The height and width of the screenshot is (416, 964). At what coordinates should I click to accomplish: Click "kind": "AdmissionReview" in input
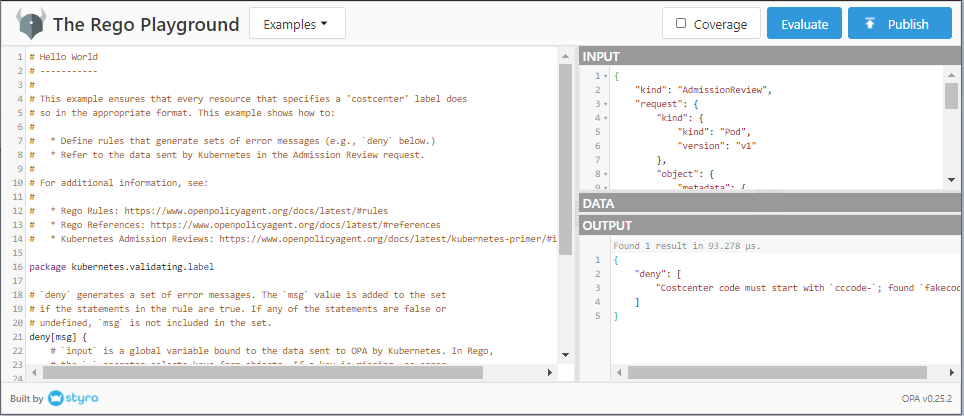(703, 90)
